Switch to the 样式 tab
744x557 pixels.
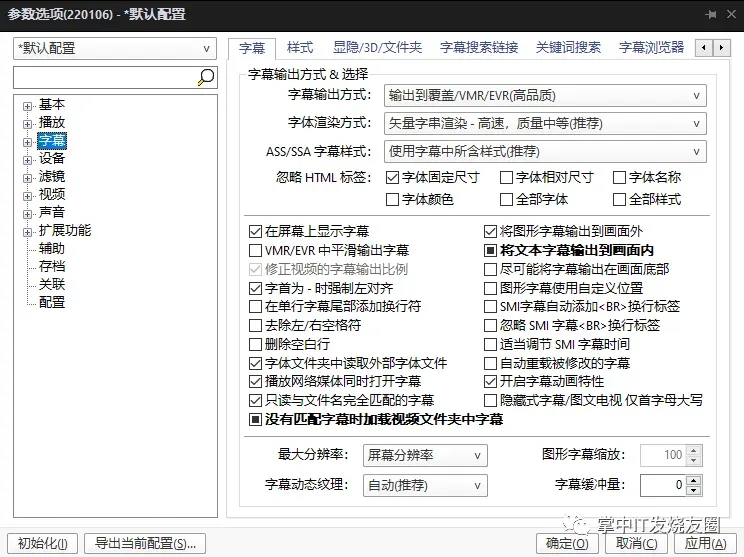click(x=300, y=47)
